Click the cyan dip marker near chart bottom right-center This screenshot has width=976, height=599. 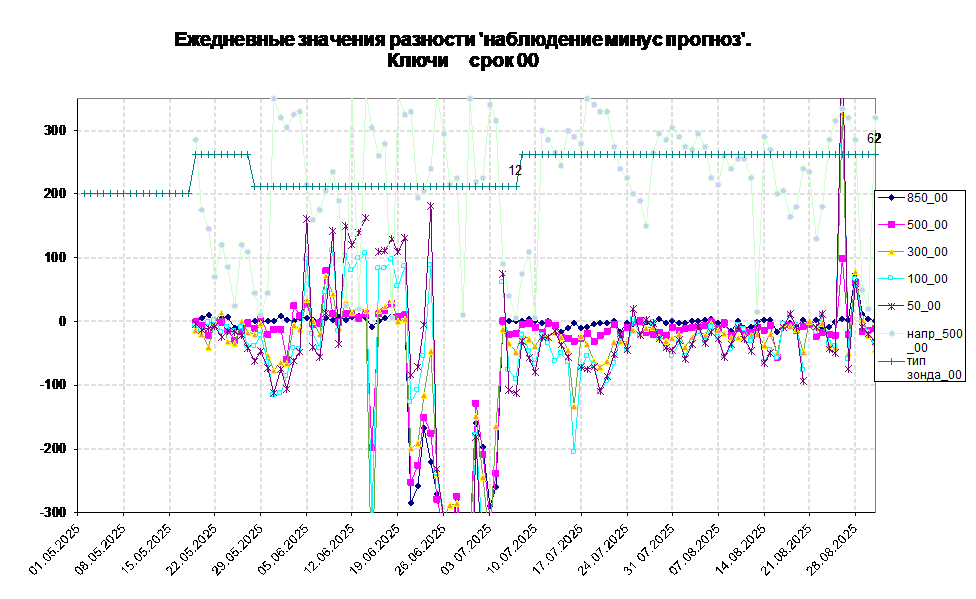click(573, 451)
